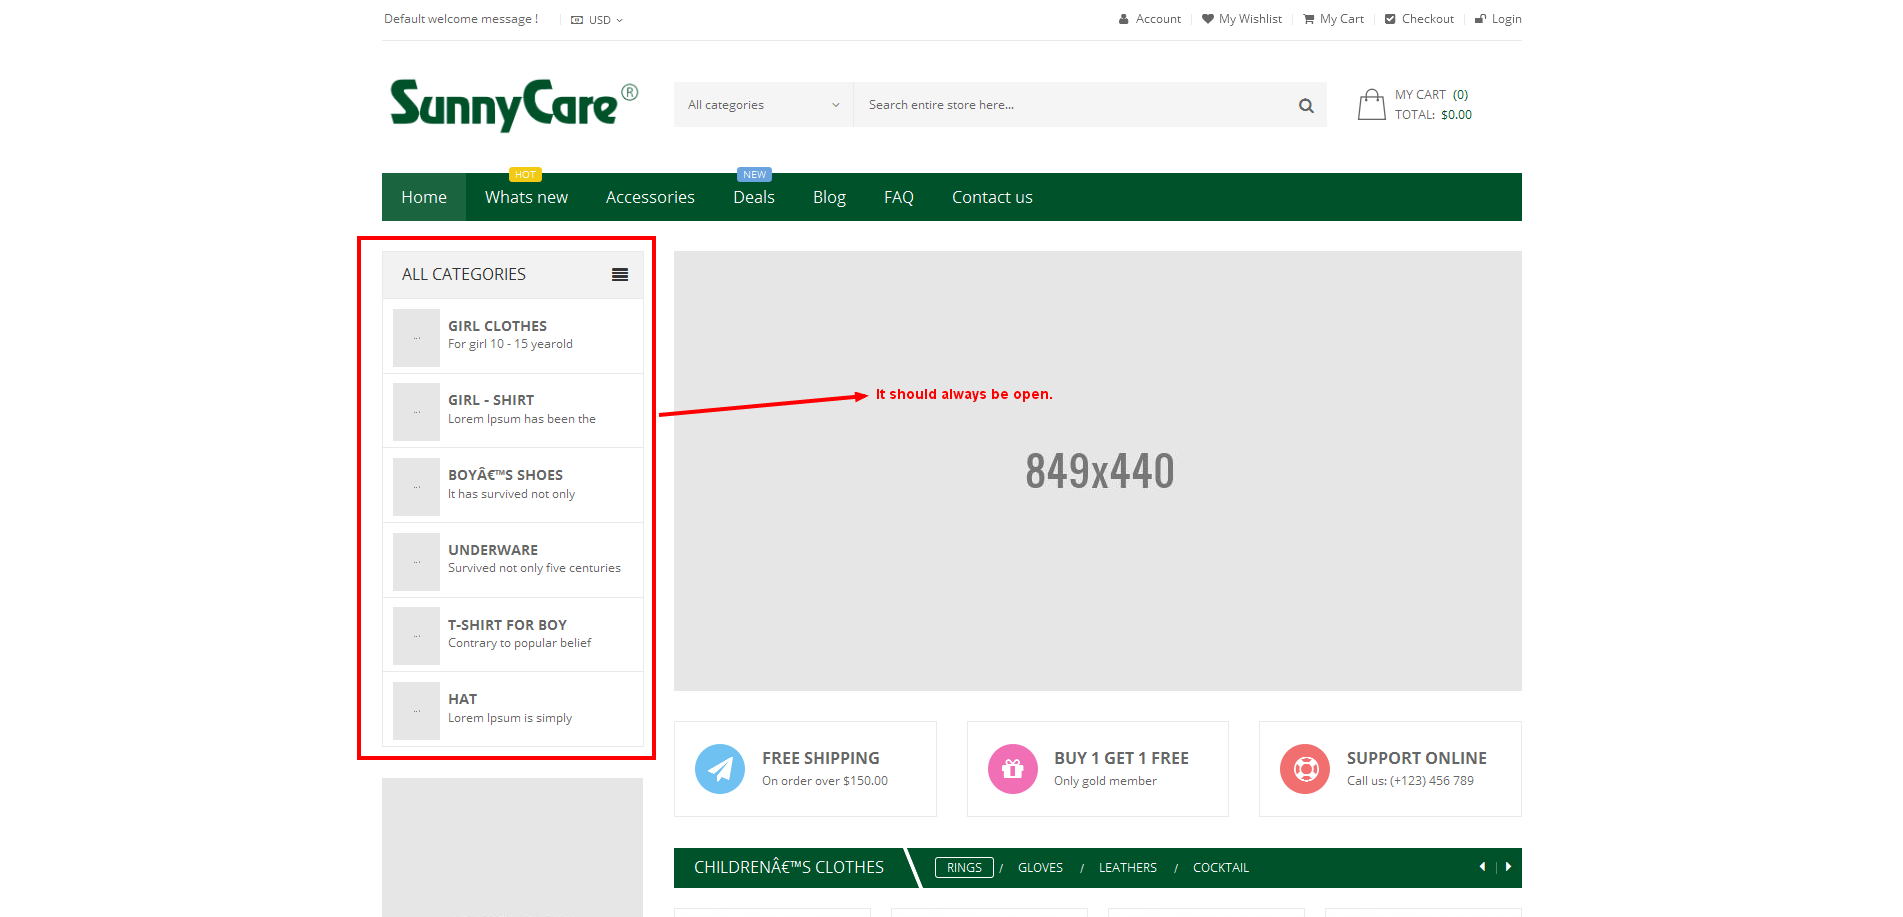Open the Deals menu item
This screenshot has height=917, width=1903.
[753, 198]
